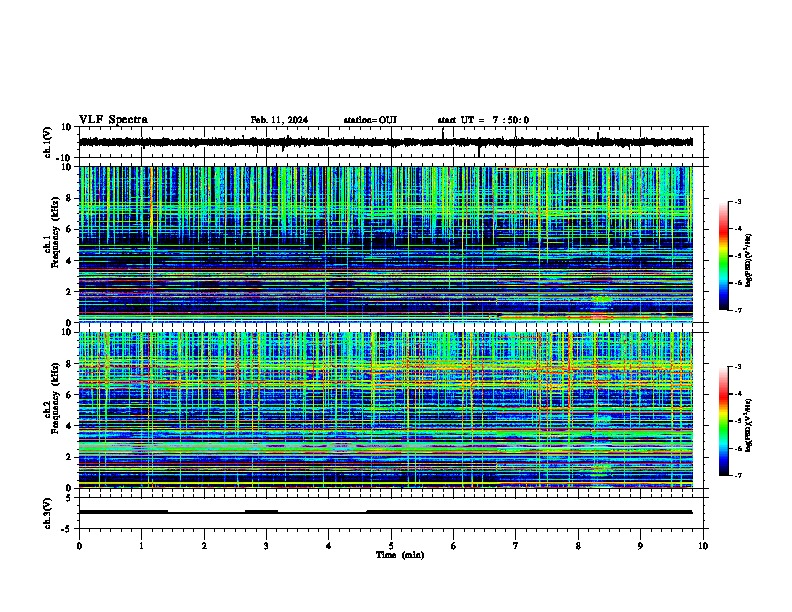Click time axis tick label "3"
Image resolution: width=792 pixels, height=612 pixels.
point(266,546)
